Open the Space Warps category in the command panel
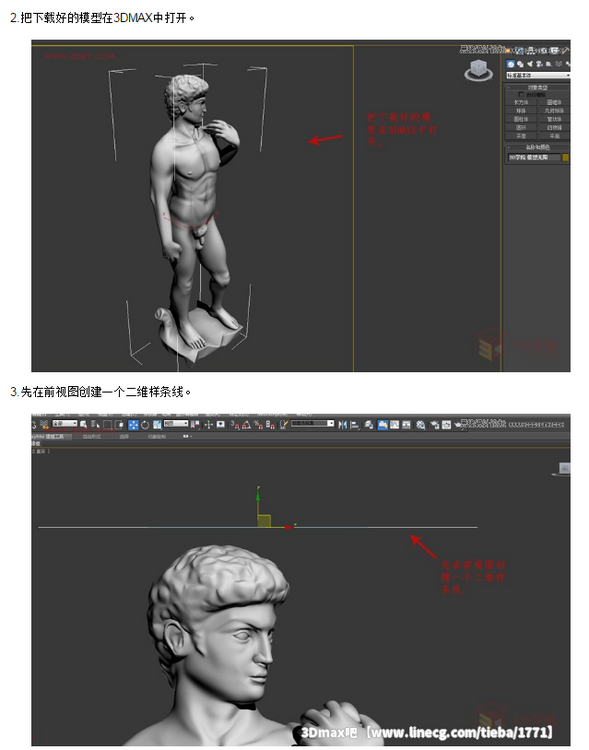This screenshot has height=750, width=589. click(x=558, y=64)
